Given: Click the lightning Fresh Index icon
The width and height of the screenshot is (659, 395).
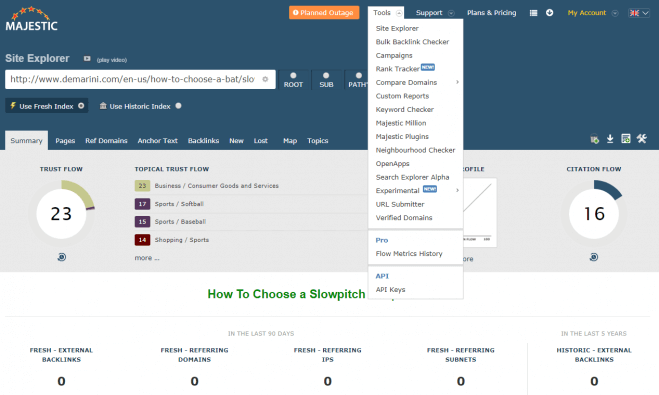Looking at the screenshot, I should 13,105.
